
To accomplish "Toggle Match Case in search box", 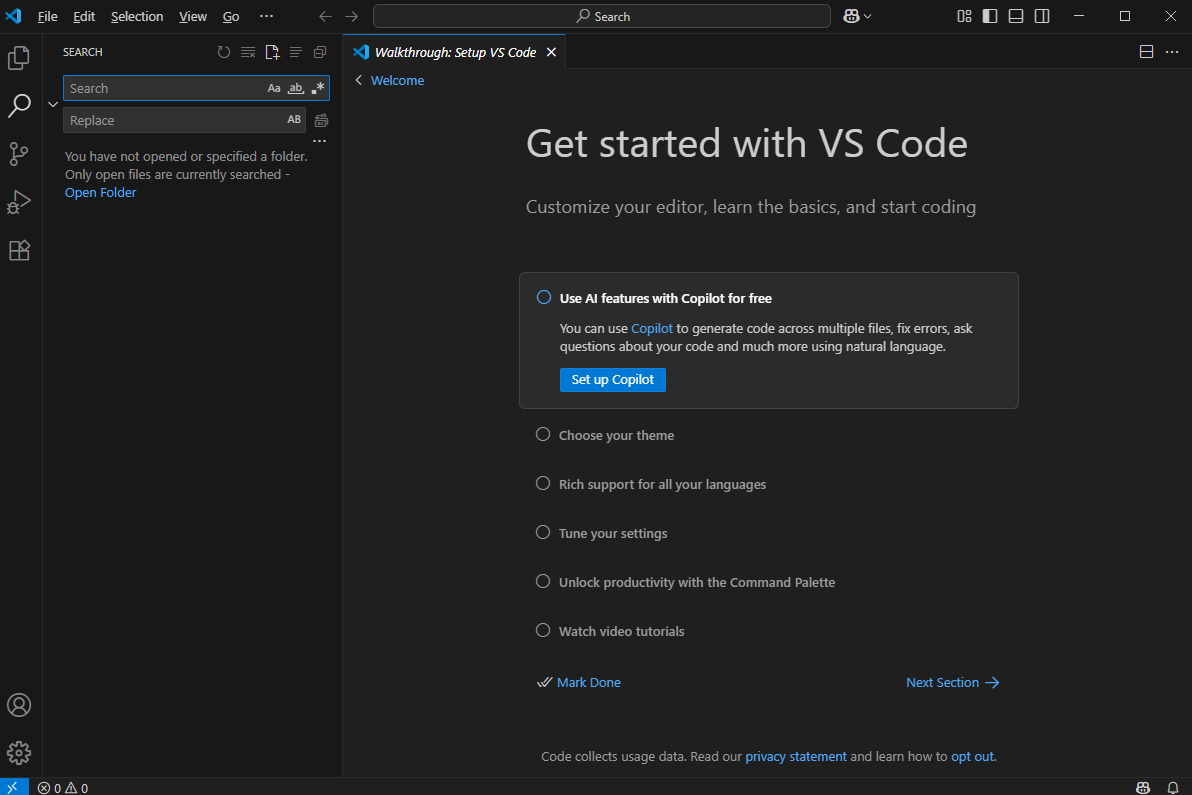I will point(274,88).
